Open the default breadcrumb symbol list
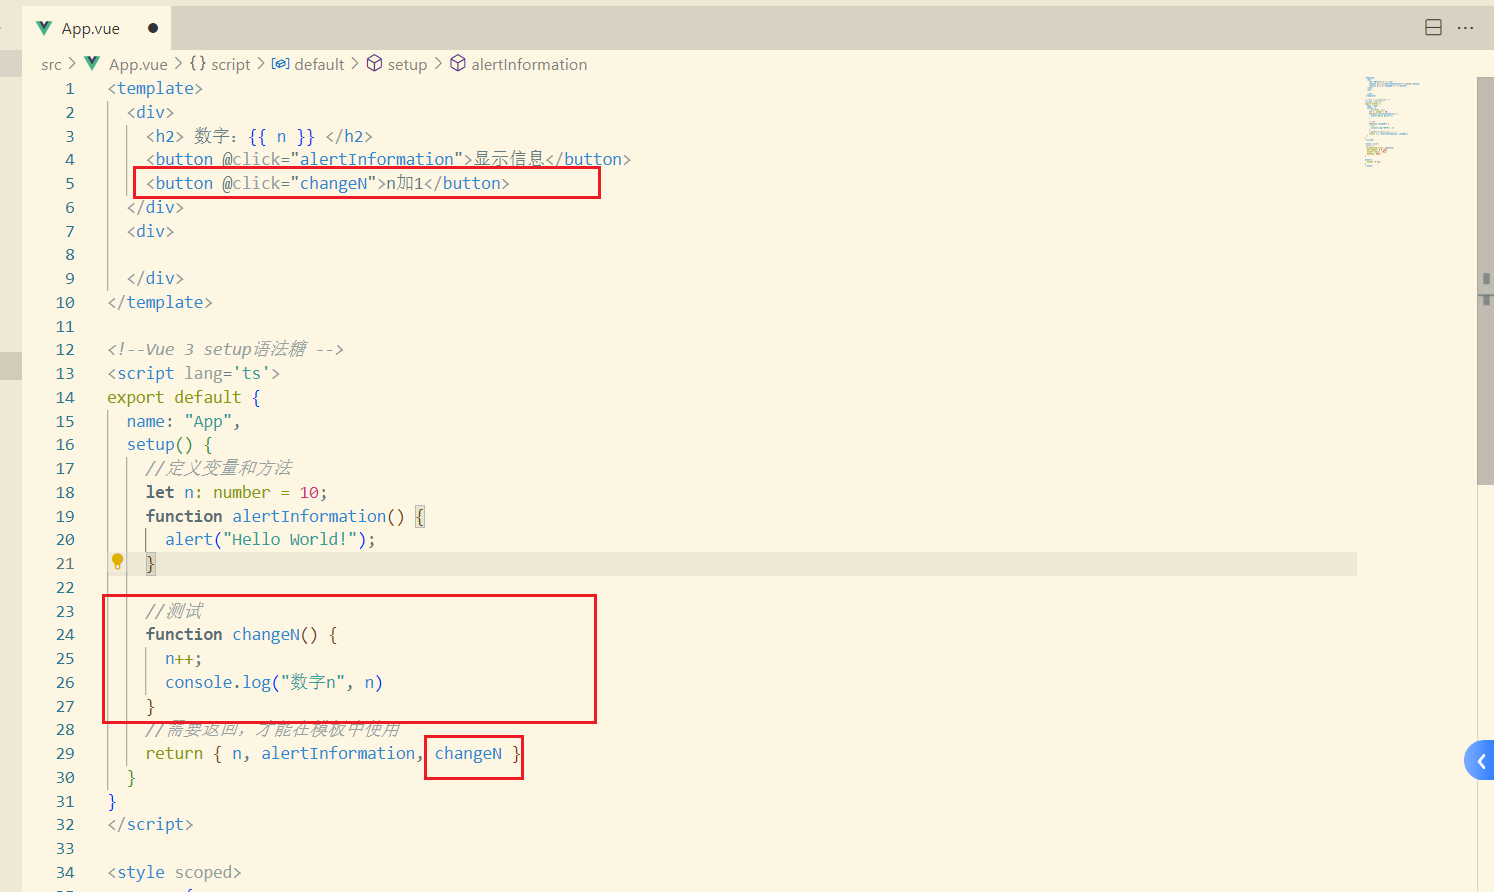The width and height of the screenshot is (1494, 892). 319,65
